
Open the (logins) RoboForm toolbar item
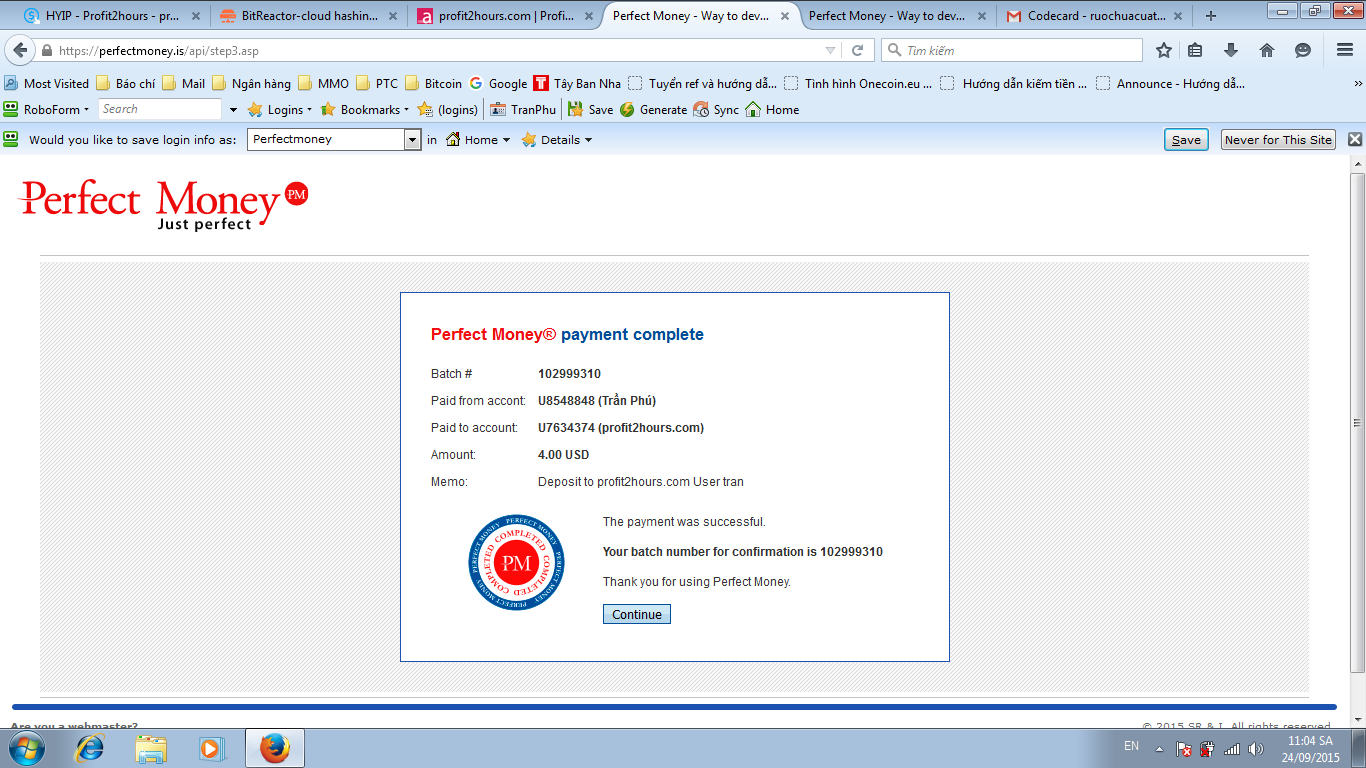point(448,110)
